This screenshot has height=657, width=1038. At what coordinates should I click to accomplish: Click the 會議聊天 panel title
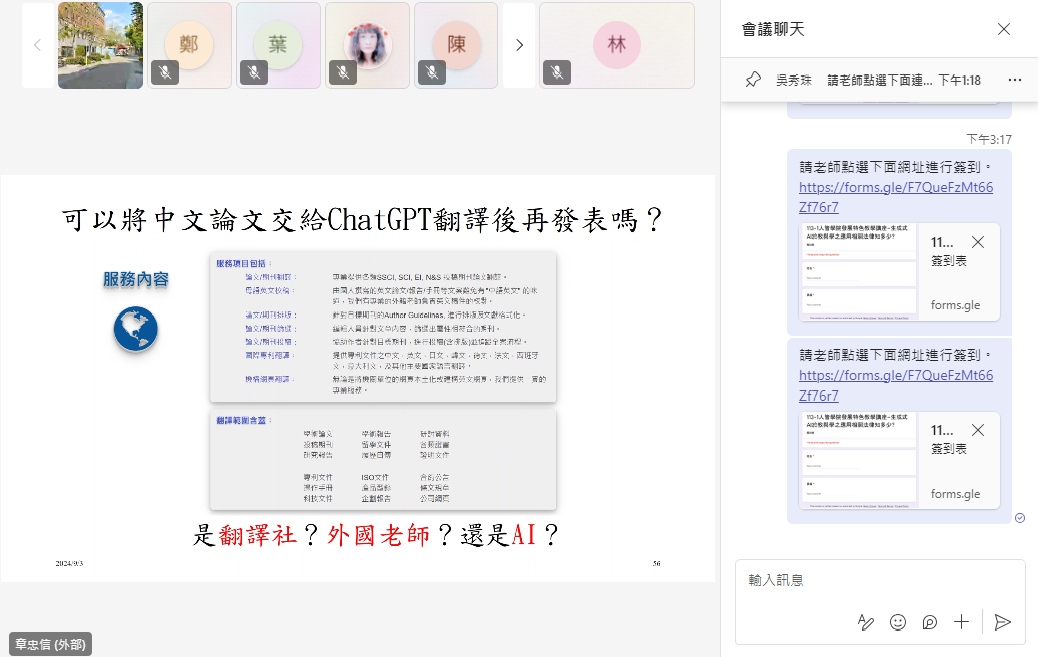click(773, 29)
